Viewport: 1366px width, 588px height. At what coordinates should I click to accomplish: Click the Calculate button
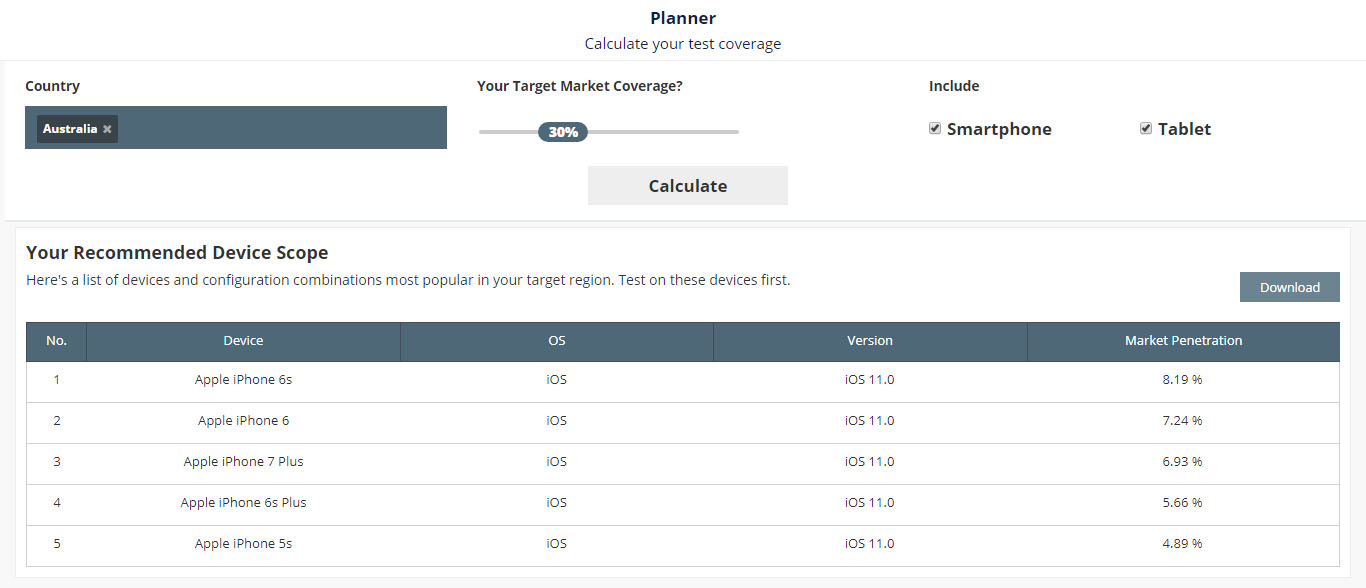pos(688,186)
